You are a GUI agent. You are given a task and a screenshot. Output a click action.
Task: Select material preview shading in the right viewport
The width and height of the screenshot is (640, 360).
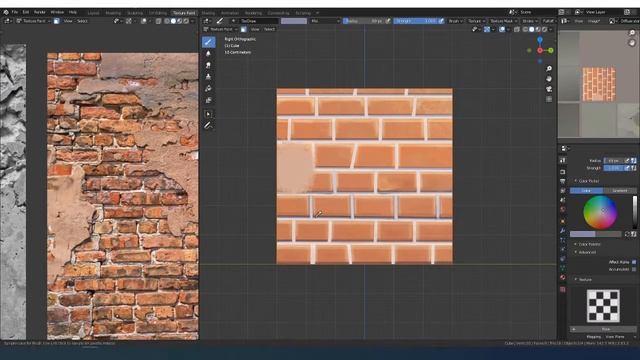pyautogui.click(x=538, y=29)
